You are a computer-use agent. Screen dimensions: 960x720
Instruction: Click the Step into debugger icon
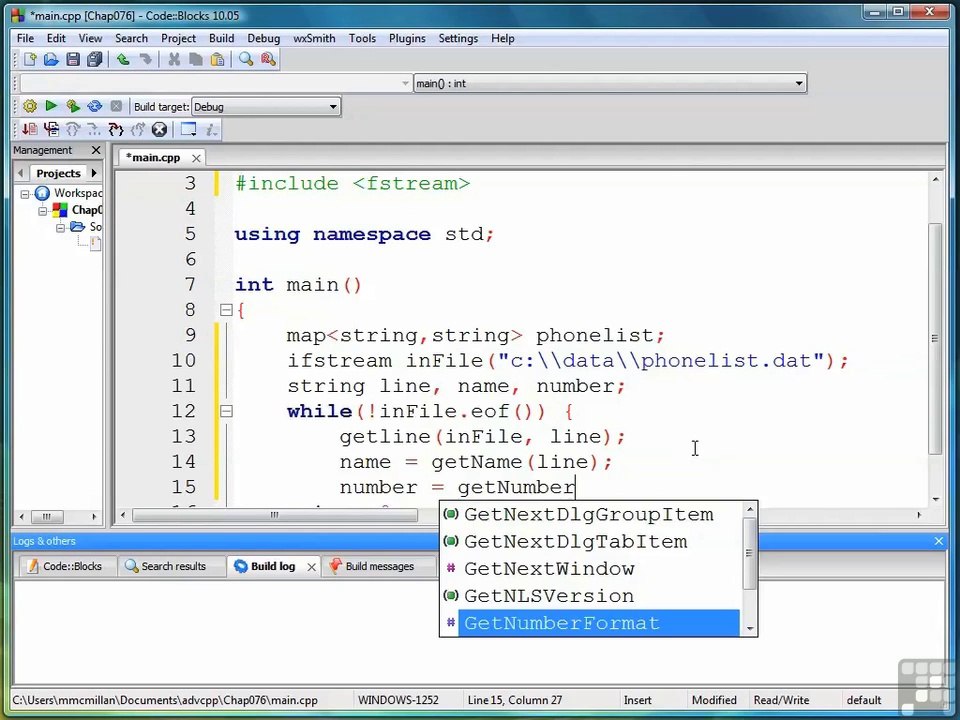click(x=116, y=129)
